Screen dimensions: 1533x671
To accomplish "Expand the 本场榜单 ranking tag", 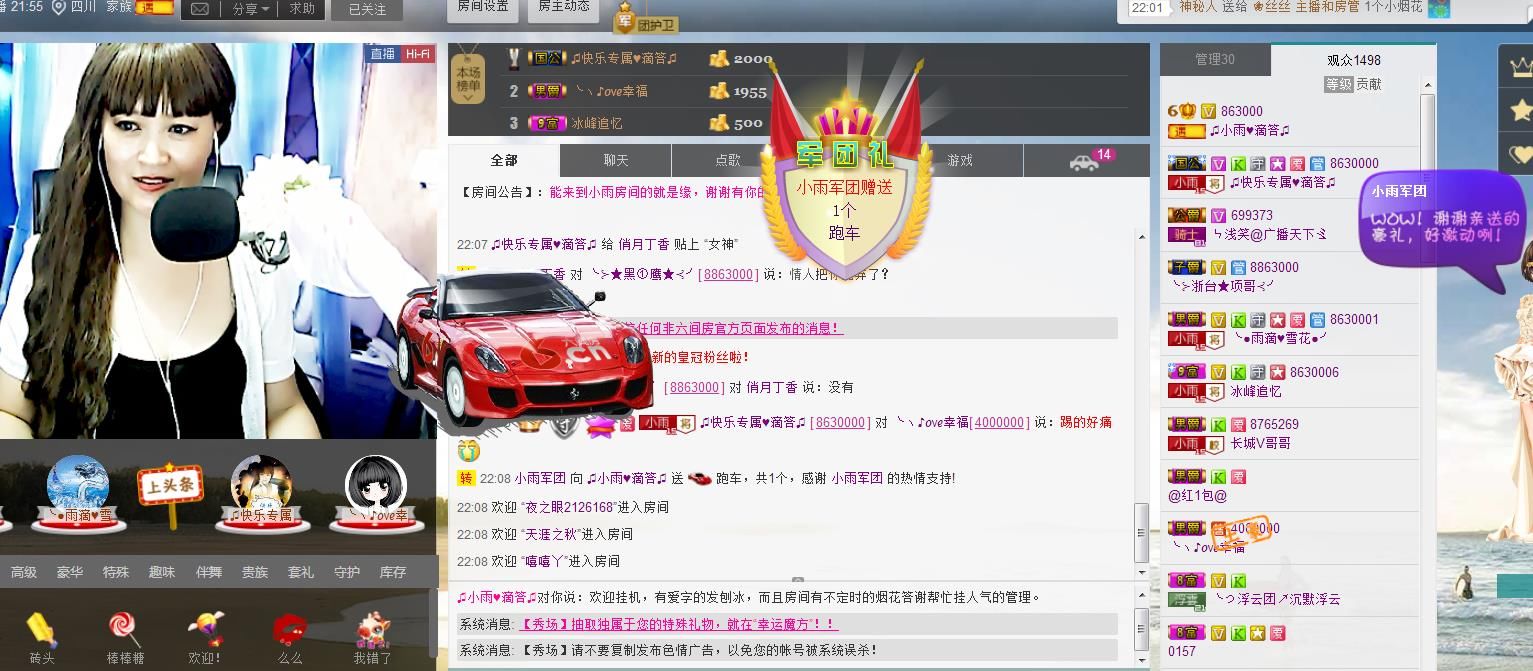I will tap(468, 78).
